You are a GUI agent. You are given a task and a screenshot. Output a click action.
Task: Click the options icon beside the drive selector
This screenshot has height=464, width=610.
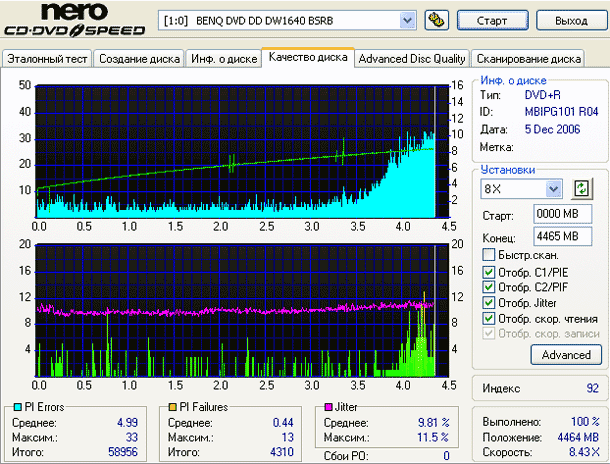pos(436,20)
